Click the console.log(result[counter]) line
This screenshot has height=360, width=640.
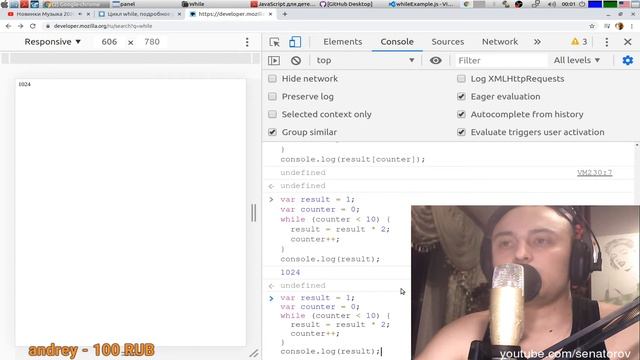point(353,159)
